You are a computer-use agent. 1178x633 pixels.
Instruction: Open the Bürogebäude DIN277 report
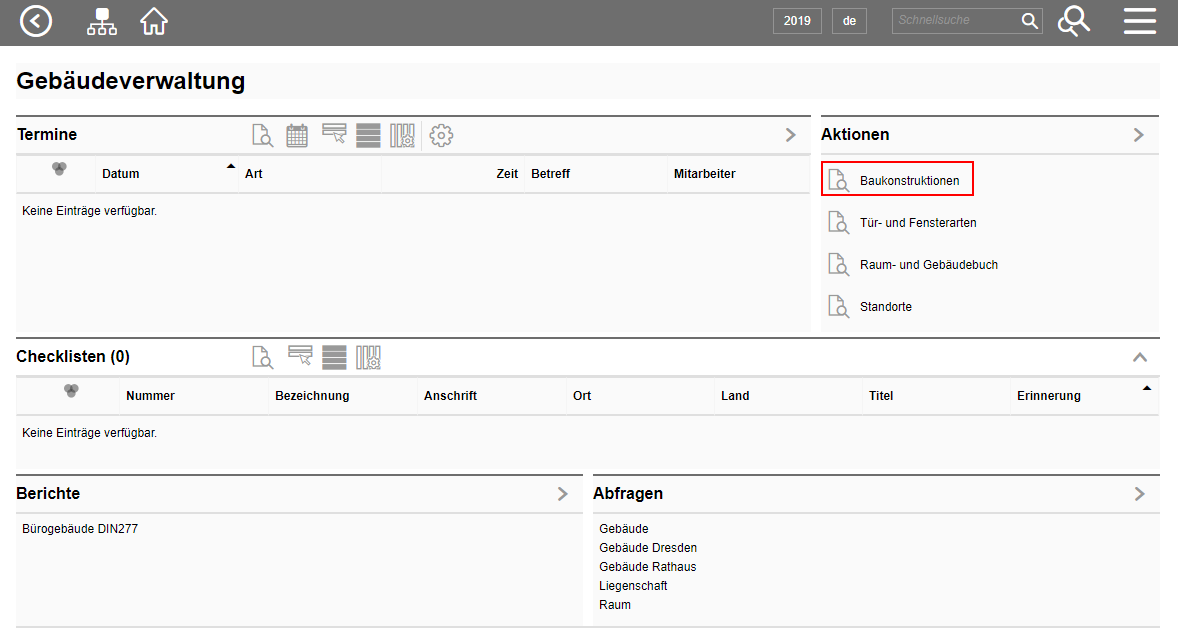coord(80,529)
